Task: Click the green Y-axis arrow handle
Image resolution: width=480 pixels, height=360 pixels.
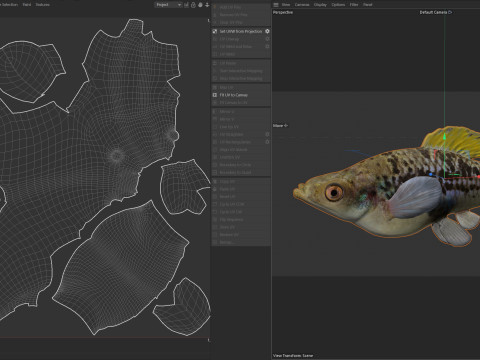Action: (444, 136)
